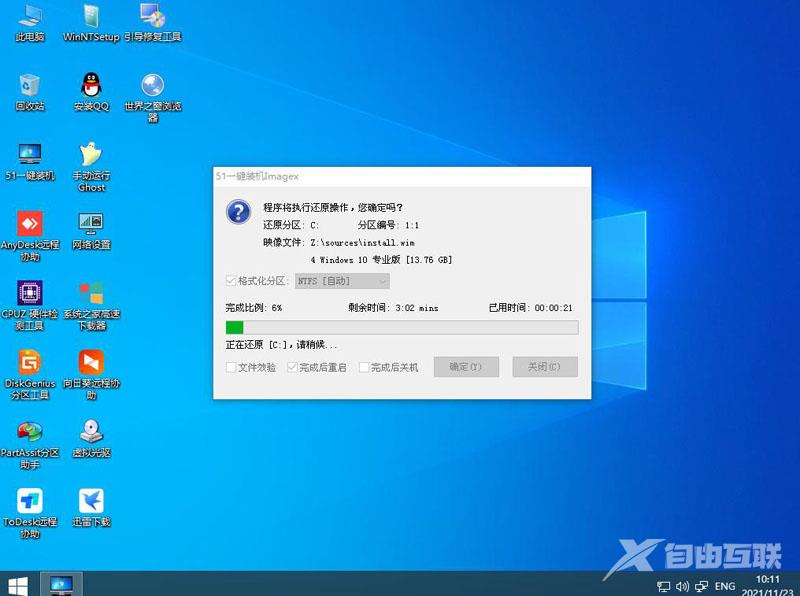Click the 已用时间: 00:00:21 text
Image resolution: width=800 pixels, height=596 pixels.
[x=531, y=308]
